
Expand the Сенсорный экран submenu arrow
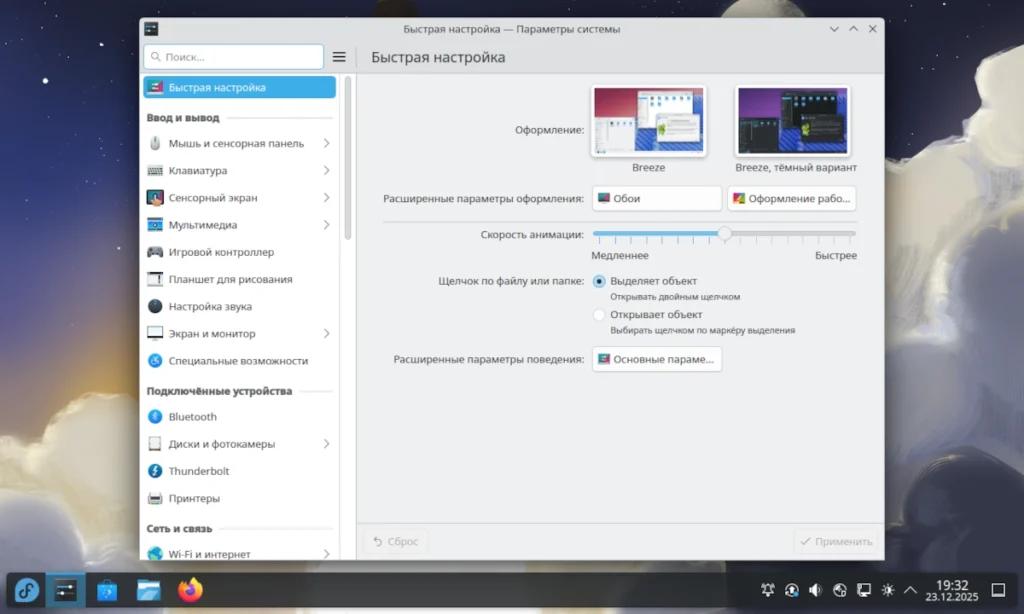327,197
